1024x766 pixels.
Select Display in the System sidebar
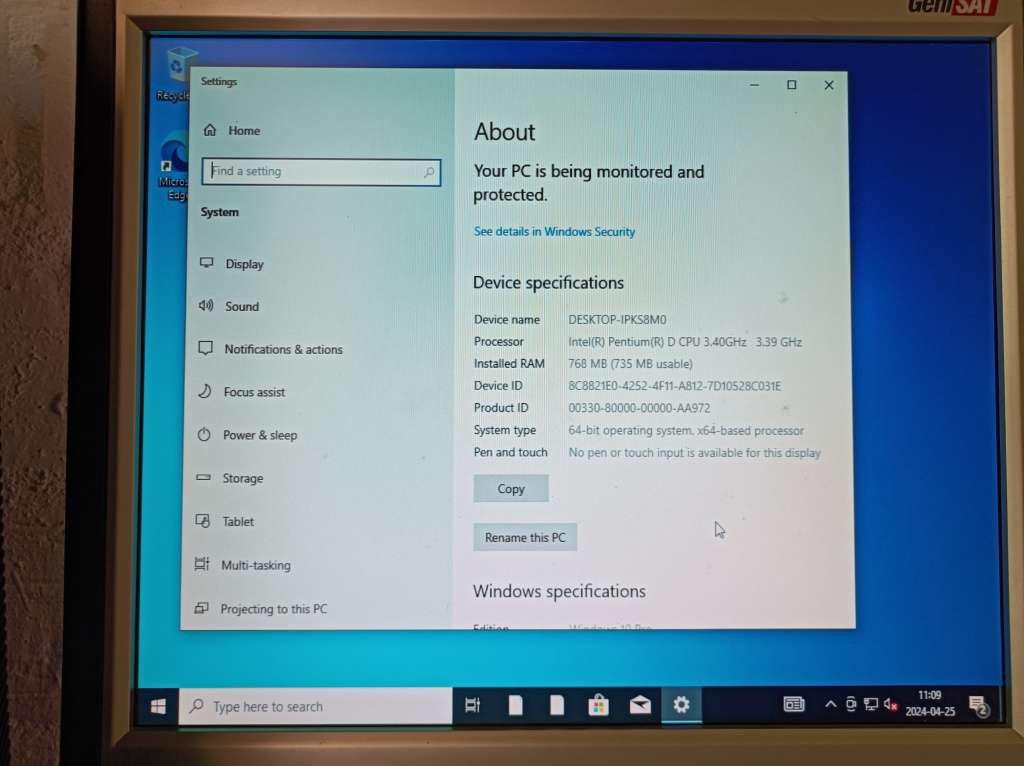point(244,264)
